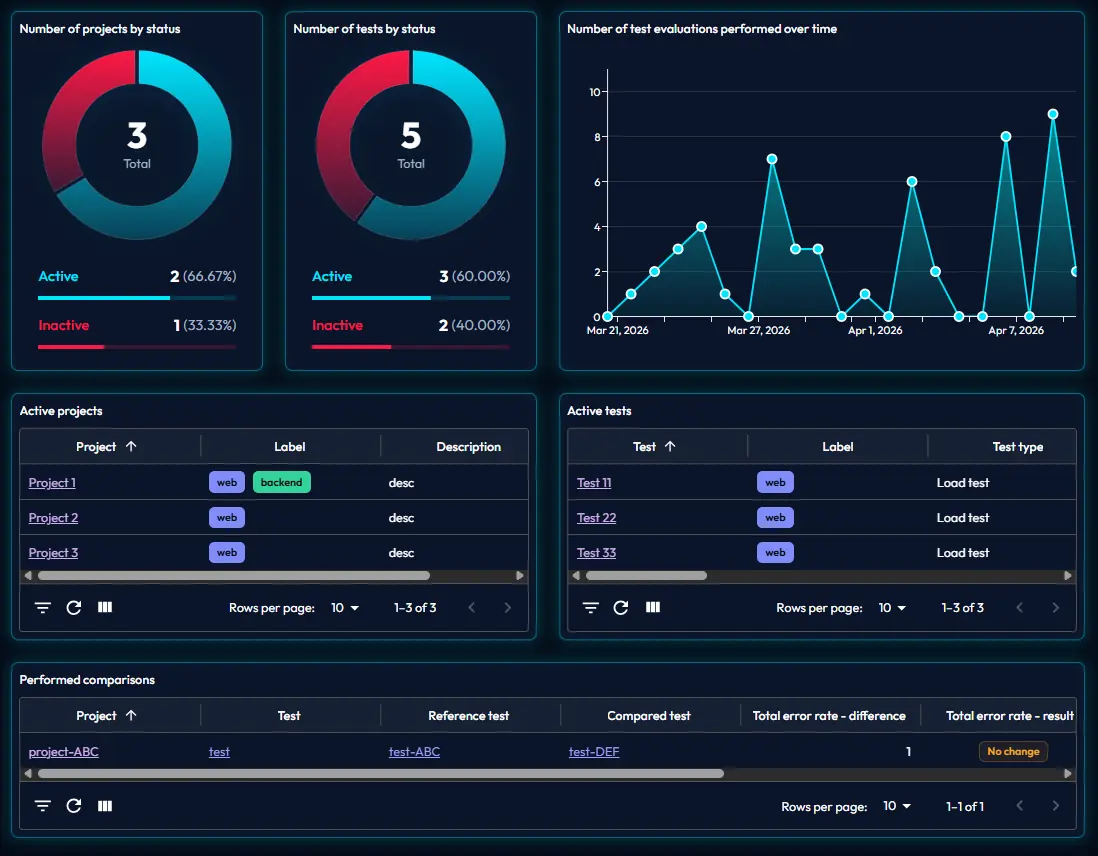1098x856 pixels.
Task: Click '1-3 of 3' text in Active projects
Action: (415, 608)
